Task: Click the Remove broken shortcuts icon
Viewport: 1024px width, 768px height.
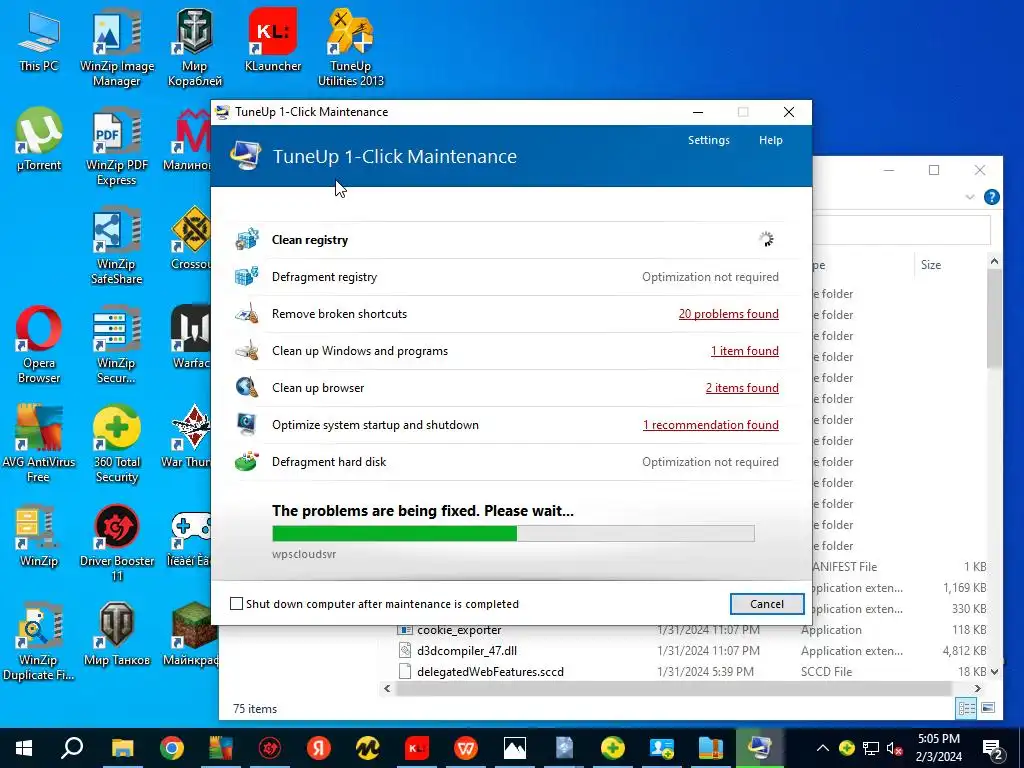Action: click(x=247, y=313)
